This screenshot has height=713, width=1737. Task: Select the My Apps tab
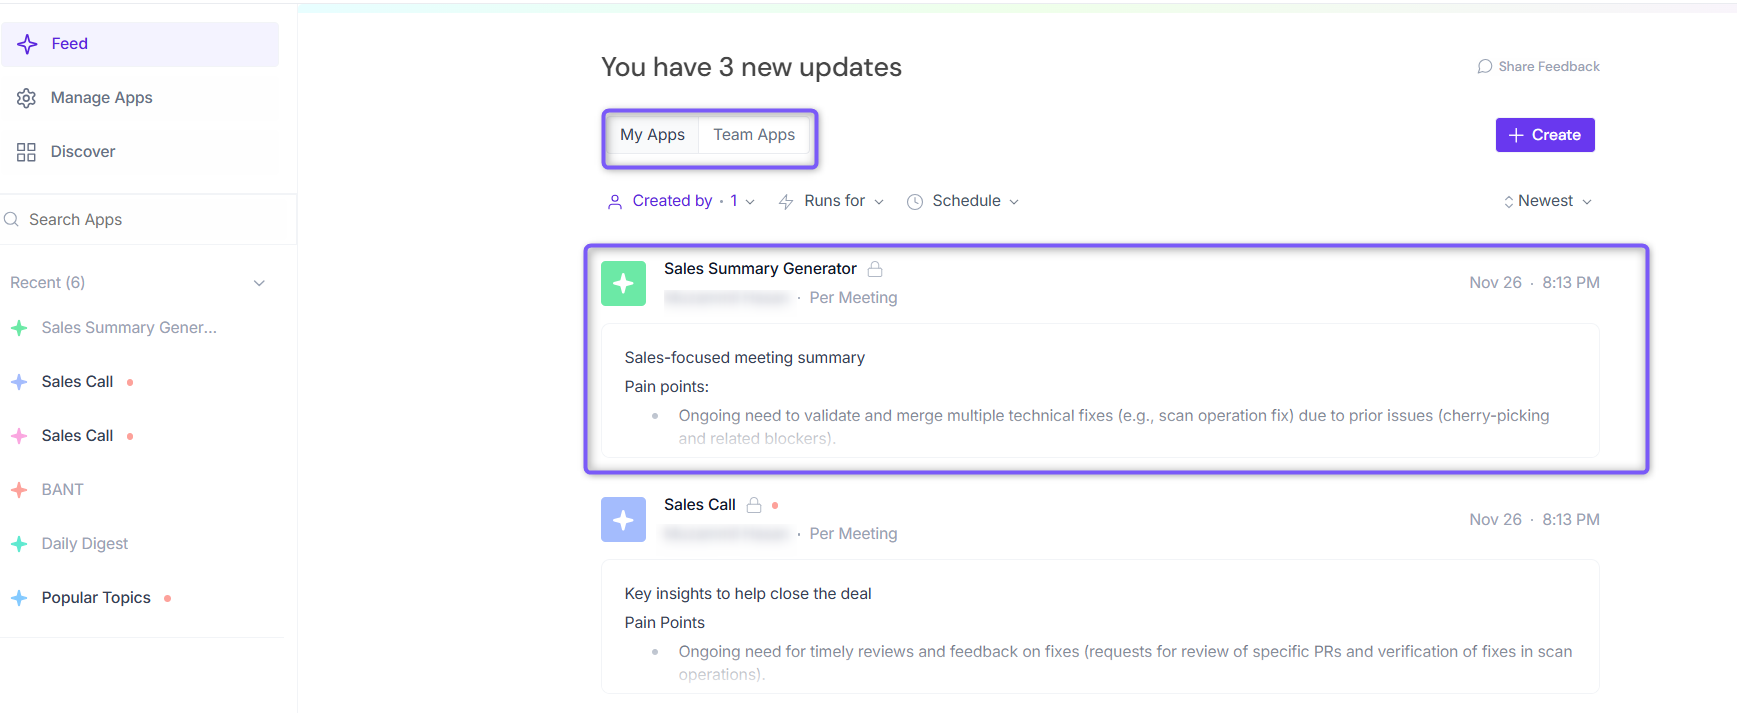point(652,135)
